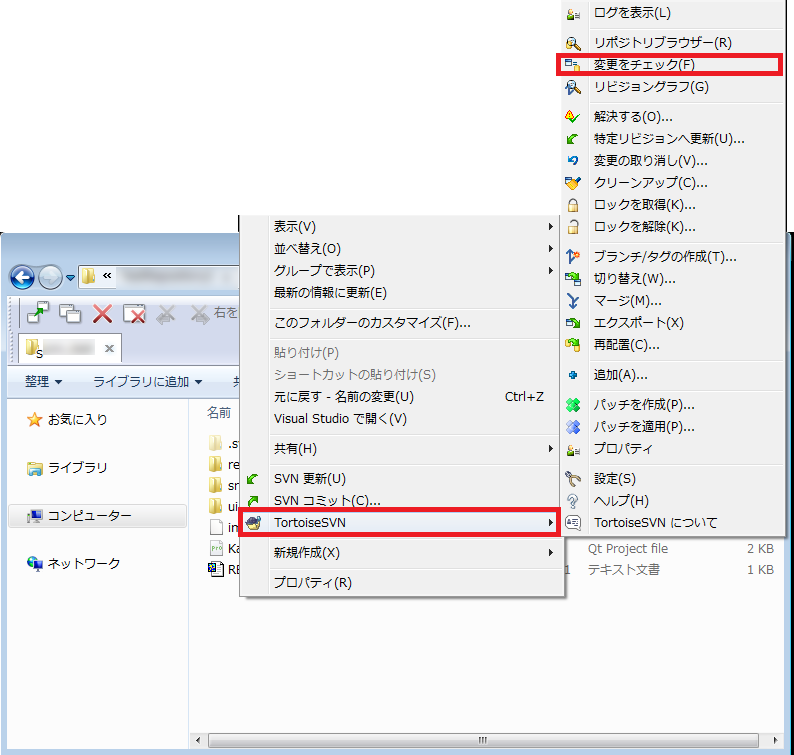Click the Explorer forward arrow button
Screen dimensions: 794x755
click(50, 277)
